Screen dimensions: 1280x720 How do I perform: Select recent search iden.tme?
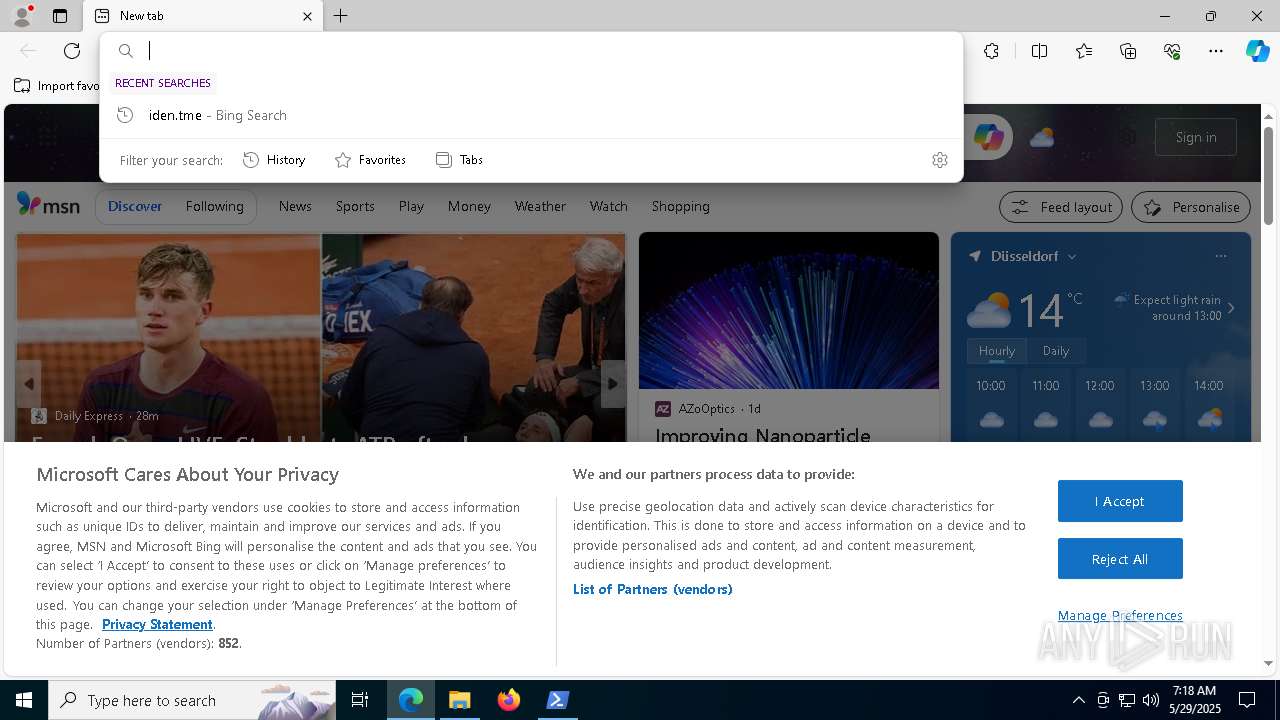tap(531, 115)
